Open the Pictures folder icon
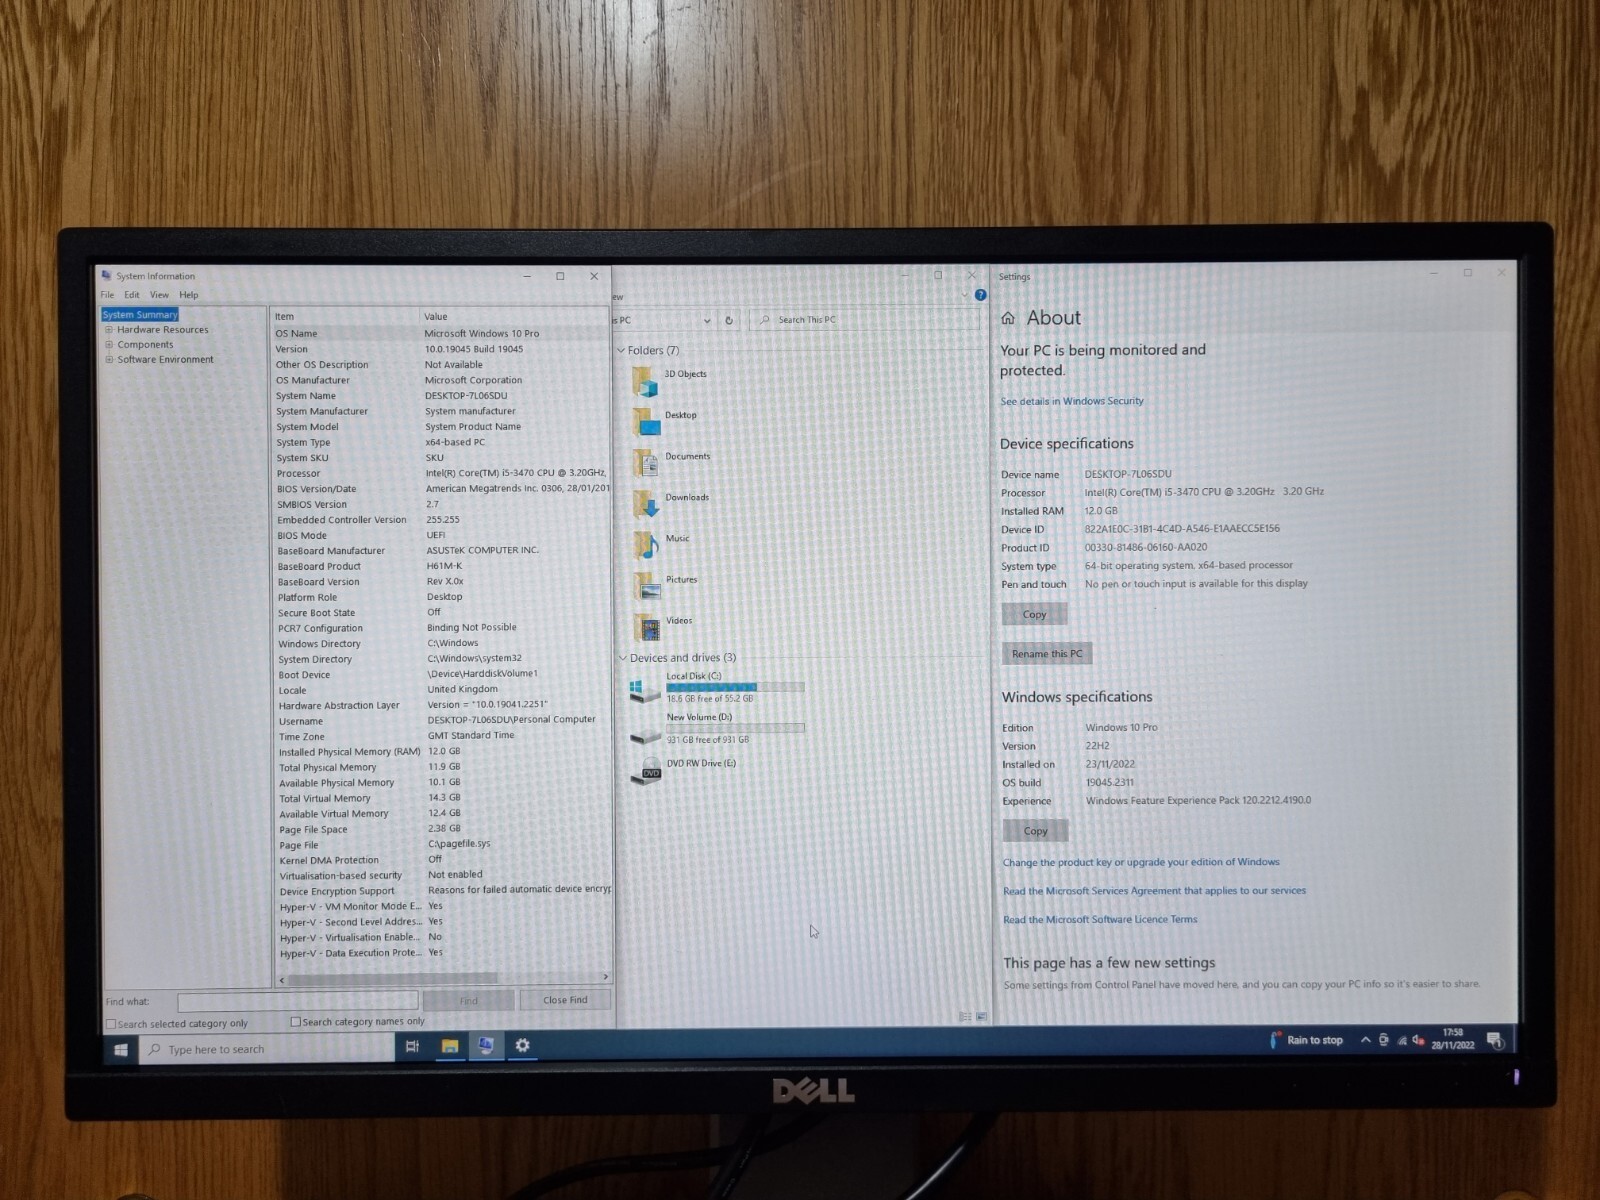The width and height of the screenshot is (1600, 1200). [647, 586]
